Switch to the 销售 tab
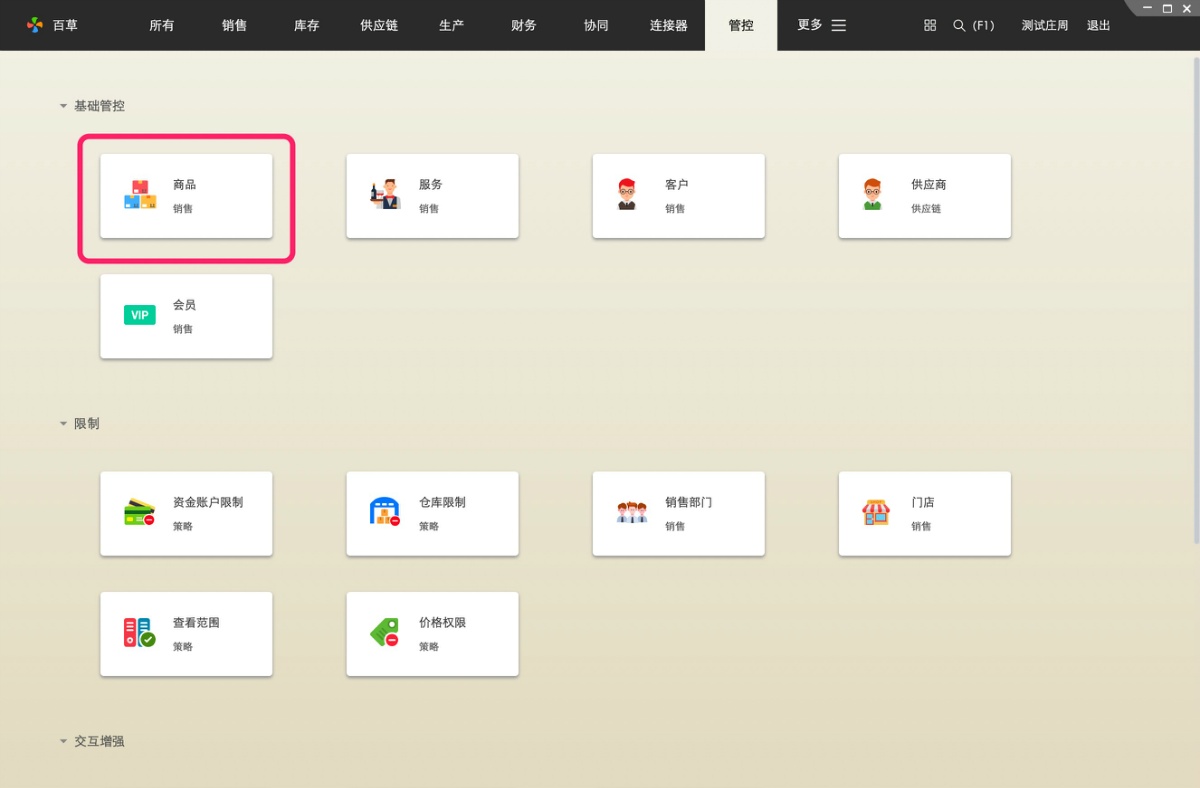 (234, 25)
